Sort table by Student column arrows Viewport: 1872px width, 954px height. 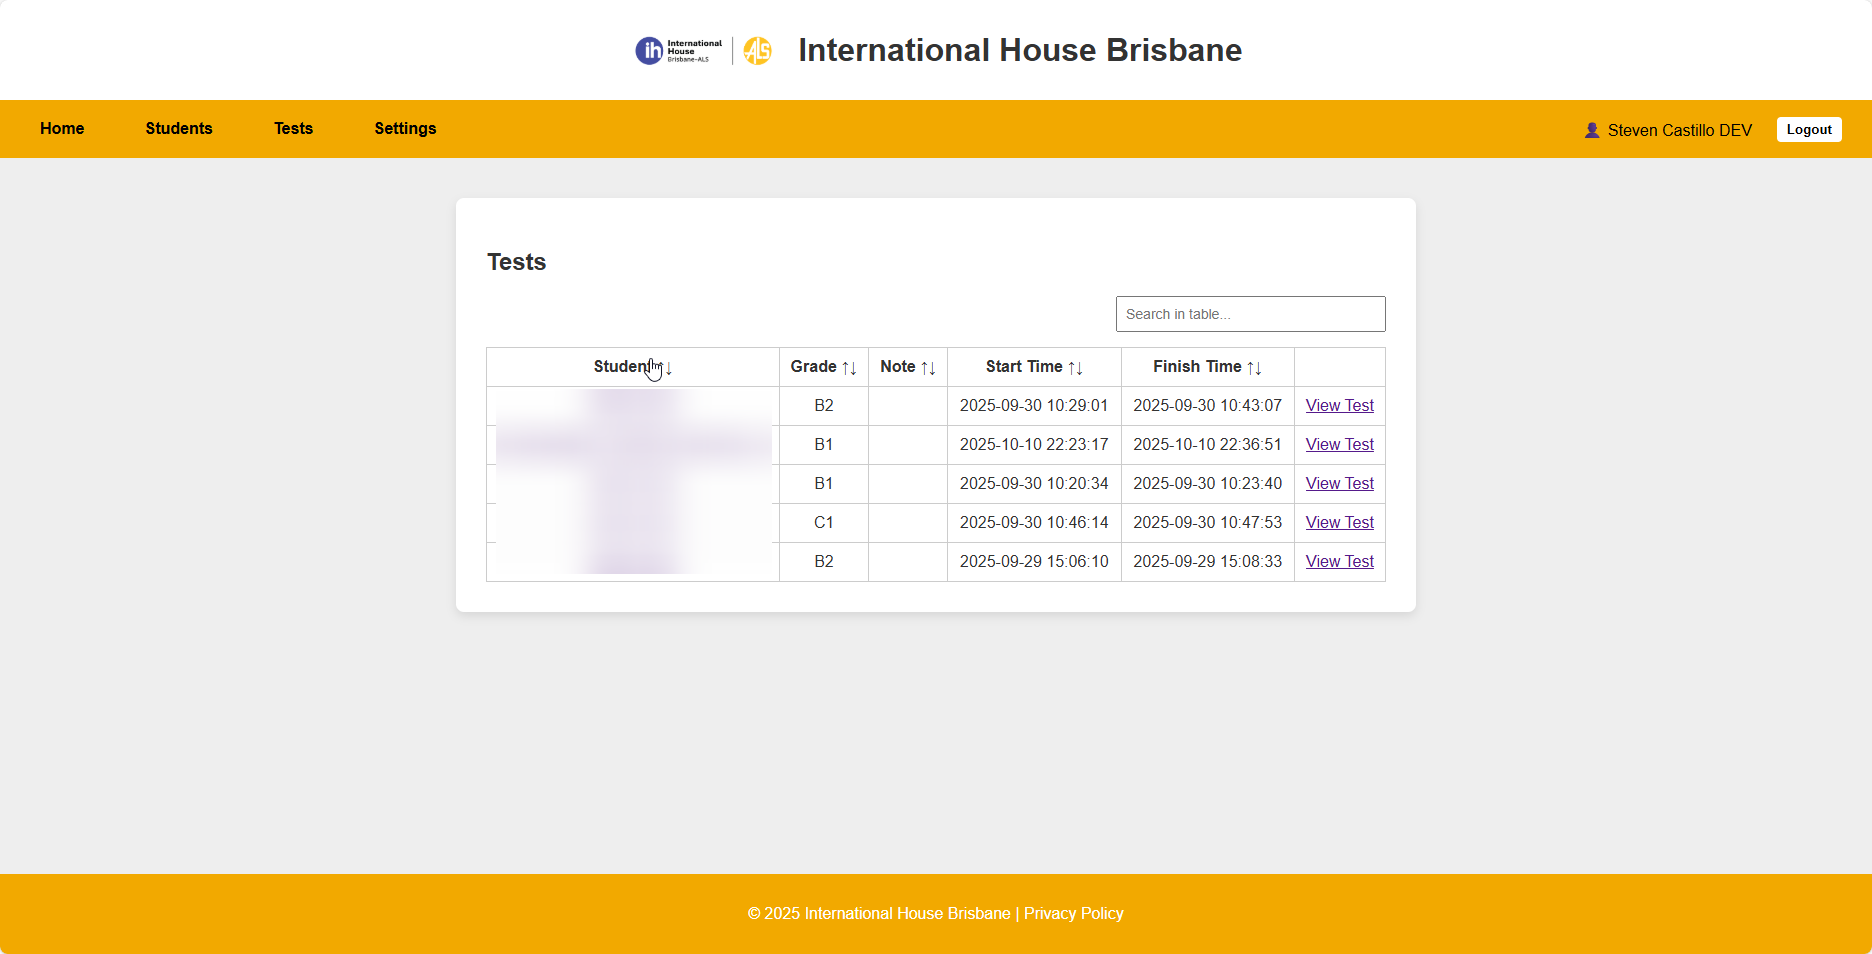[x=665, y=368]
